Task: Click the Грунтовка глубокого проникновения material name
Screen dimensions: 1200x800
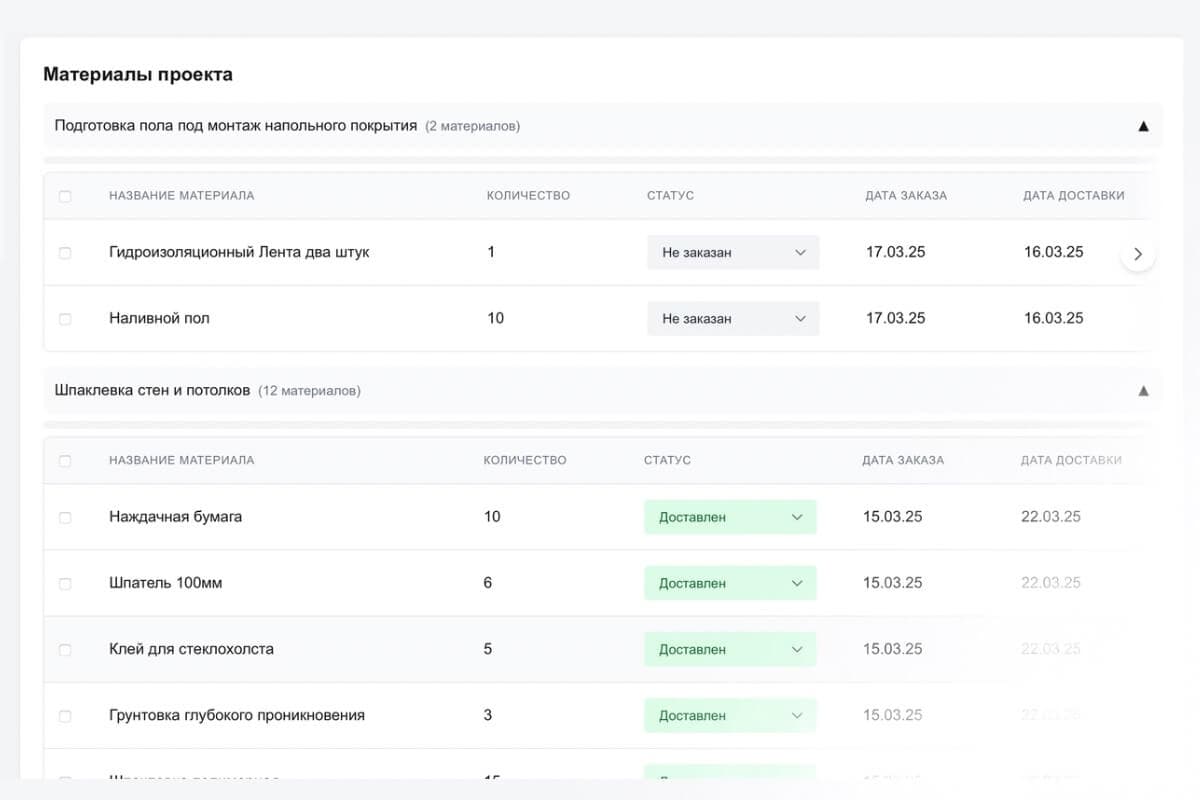Action: (236, 715)
